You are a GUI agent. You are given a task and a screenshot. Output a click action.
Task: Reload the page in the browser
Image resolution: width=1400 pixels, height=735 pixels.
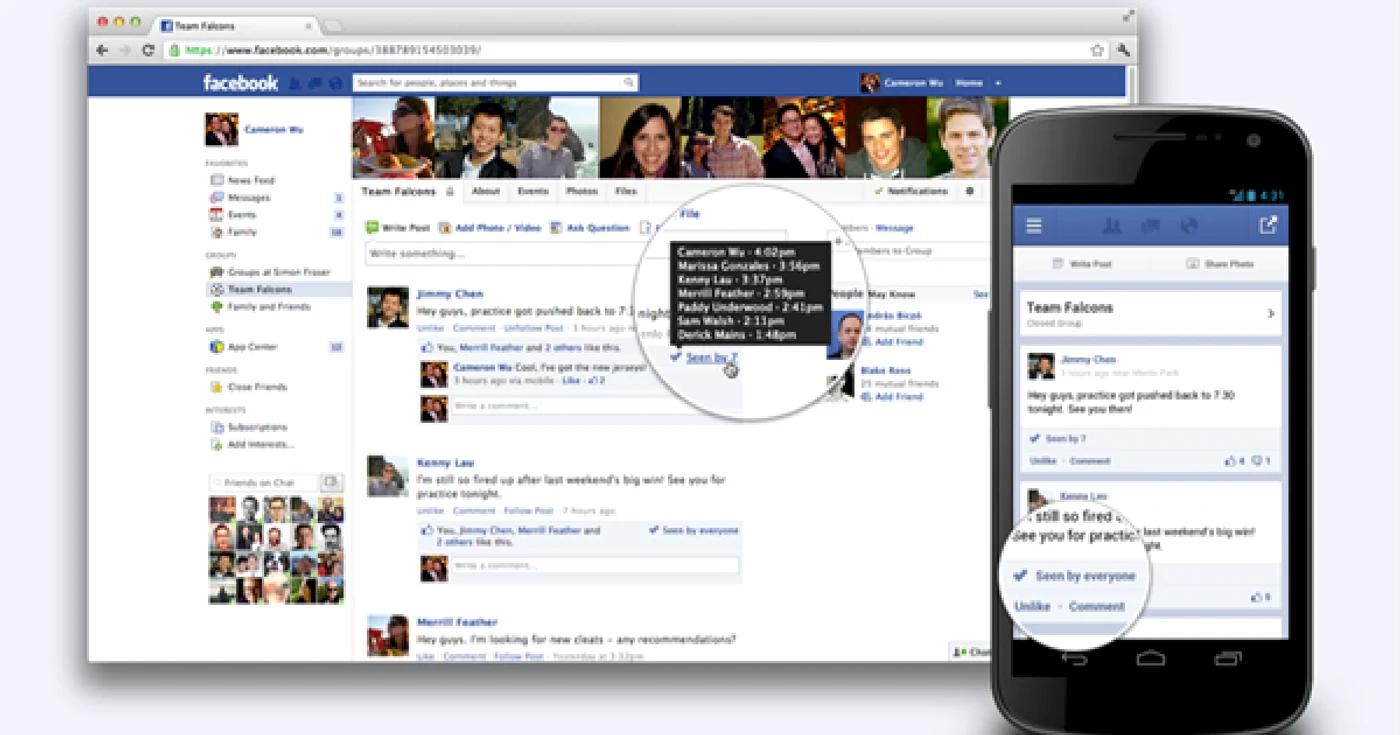148,50
